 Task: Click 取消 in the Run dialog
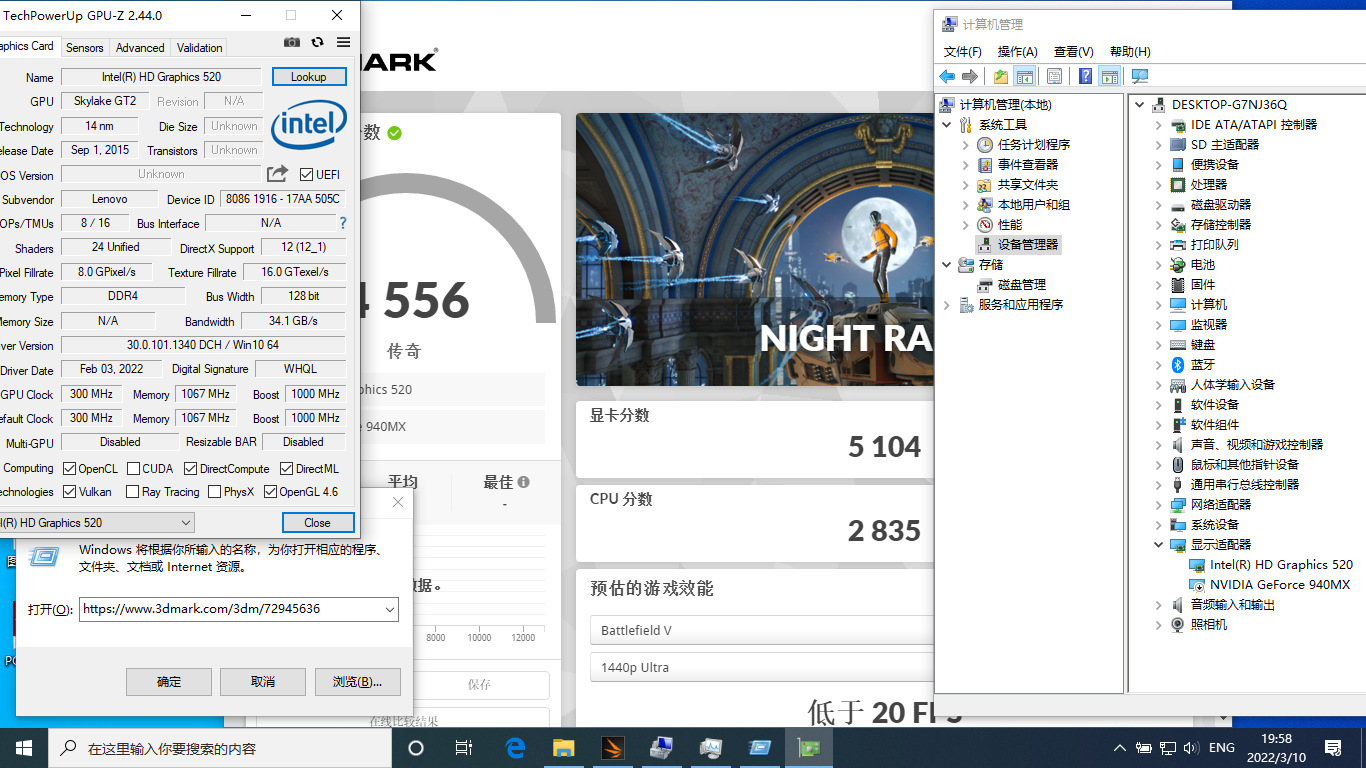click(263, 682)
